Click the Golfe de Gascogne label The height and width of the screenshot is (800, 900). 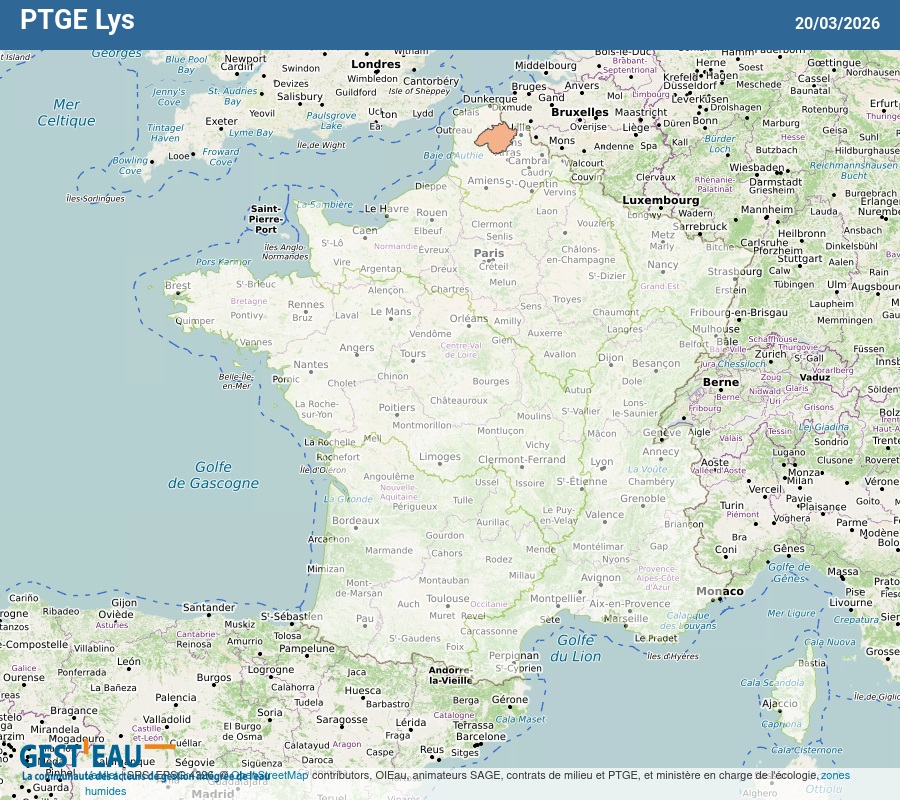pyautogui.click(x=213, y=475)
